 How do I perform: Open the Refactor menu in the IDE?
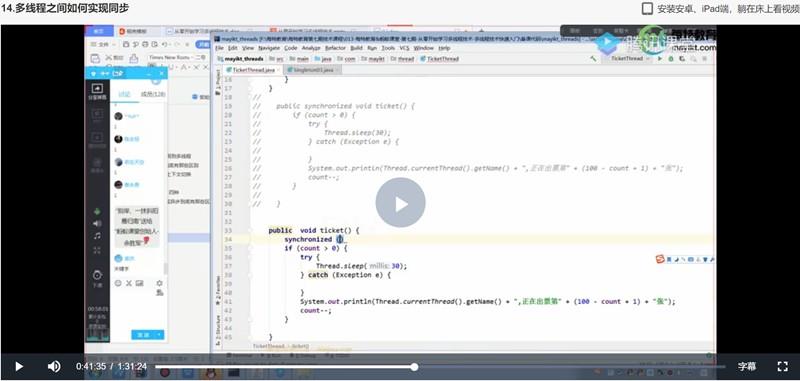[335, 47]
